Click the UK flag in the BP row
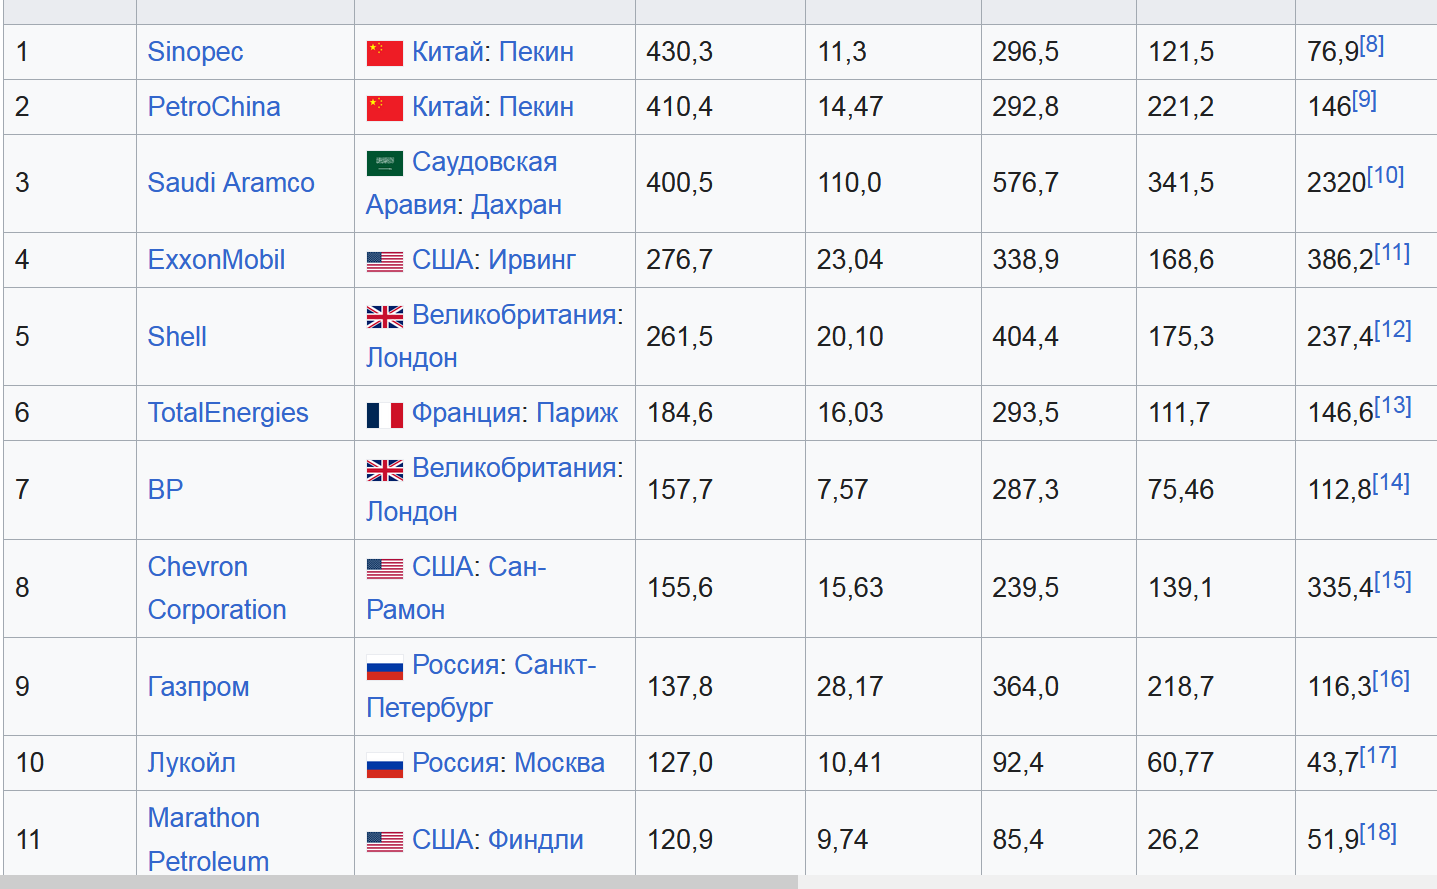 point(385,470)
